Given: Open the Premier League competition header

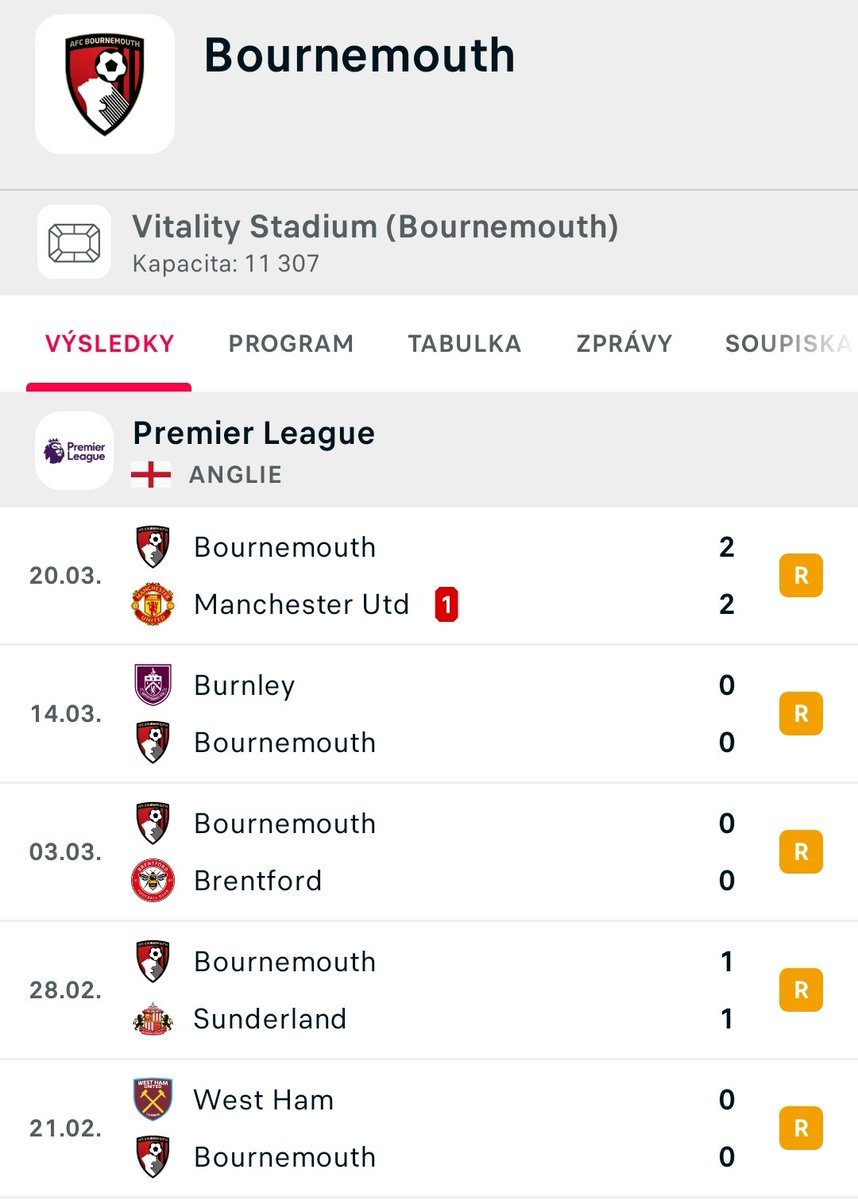Looking at the screenshot, I should [429, 450].
